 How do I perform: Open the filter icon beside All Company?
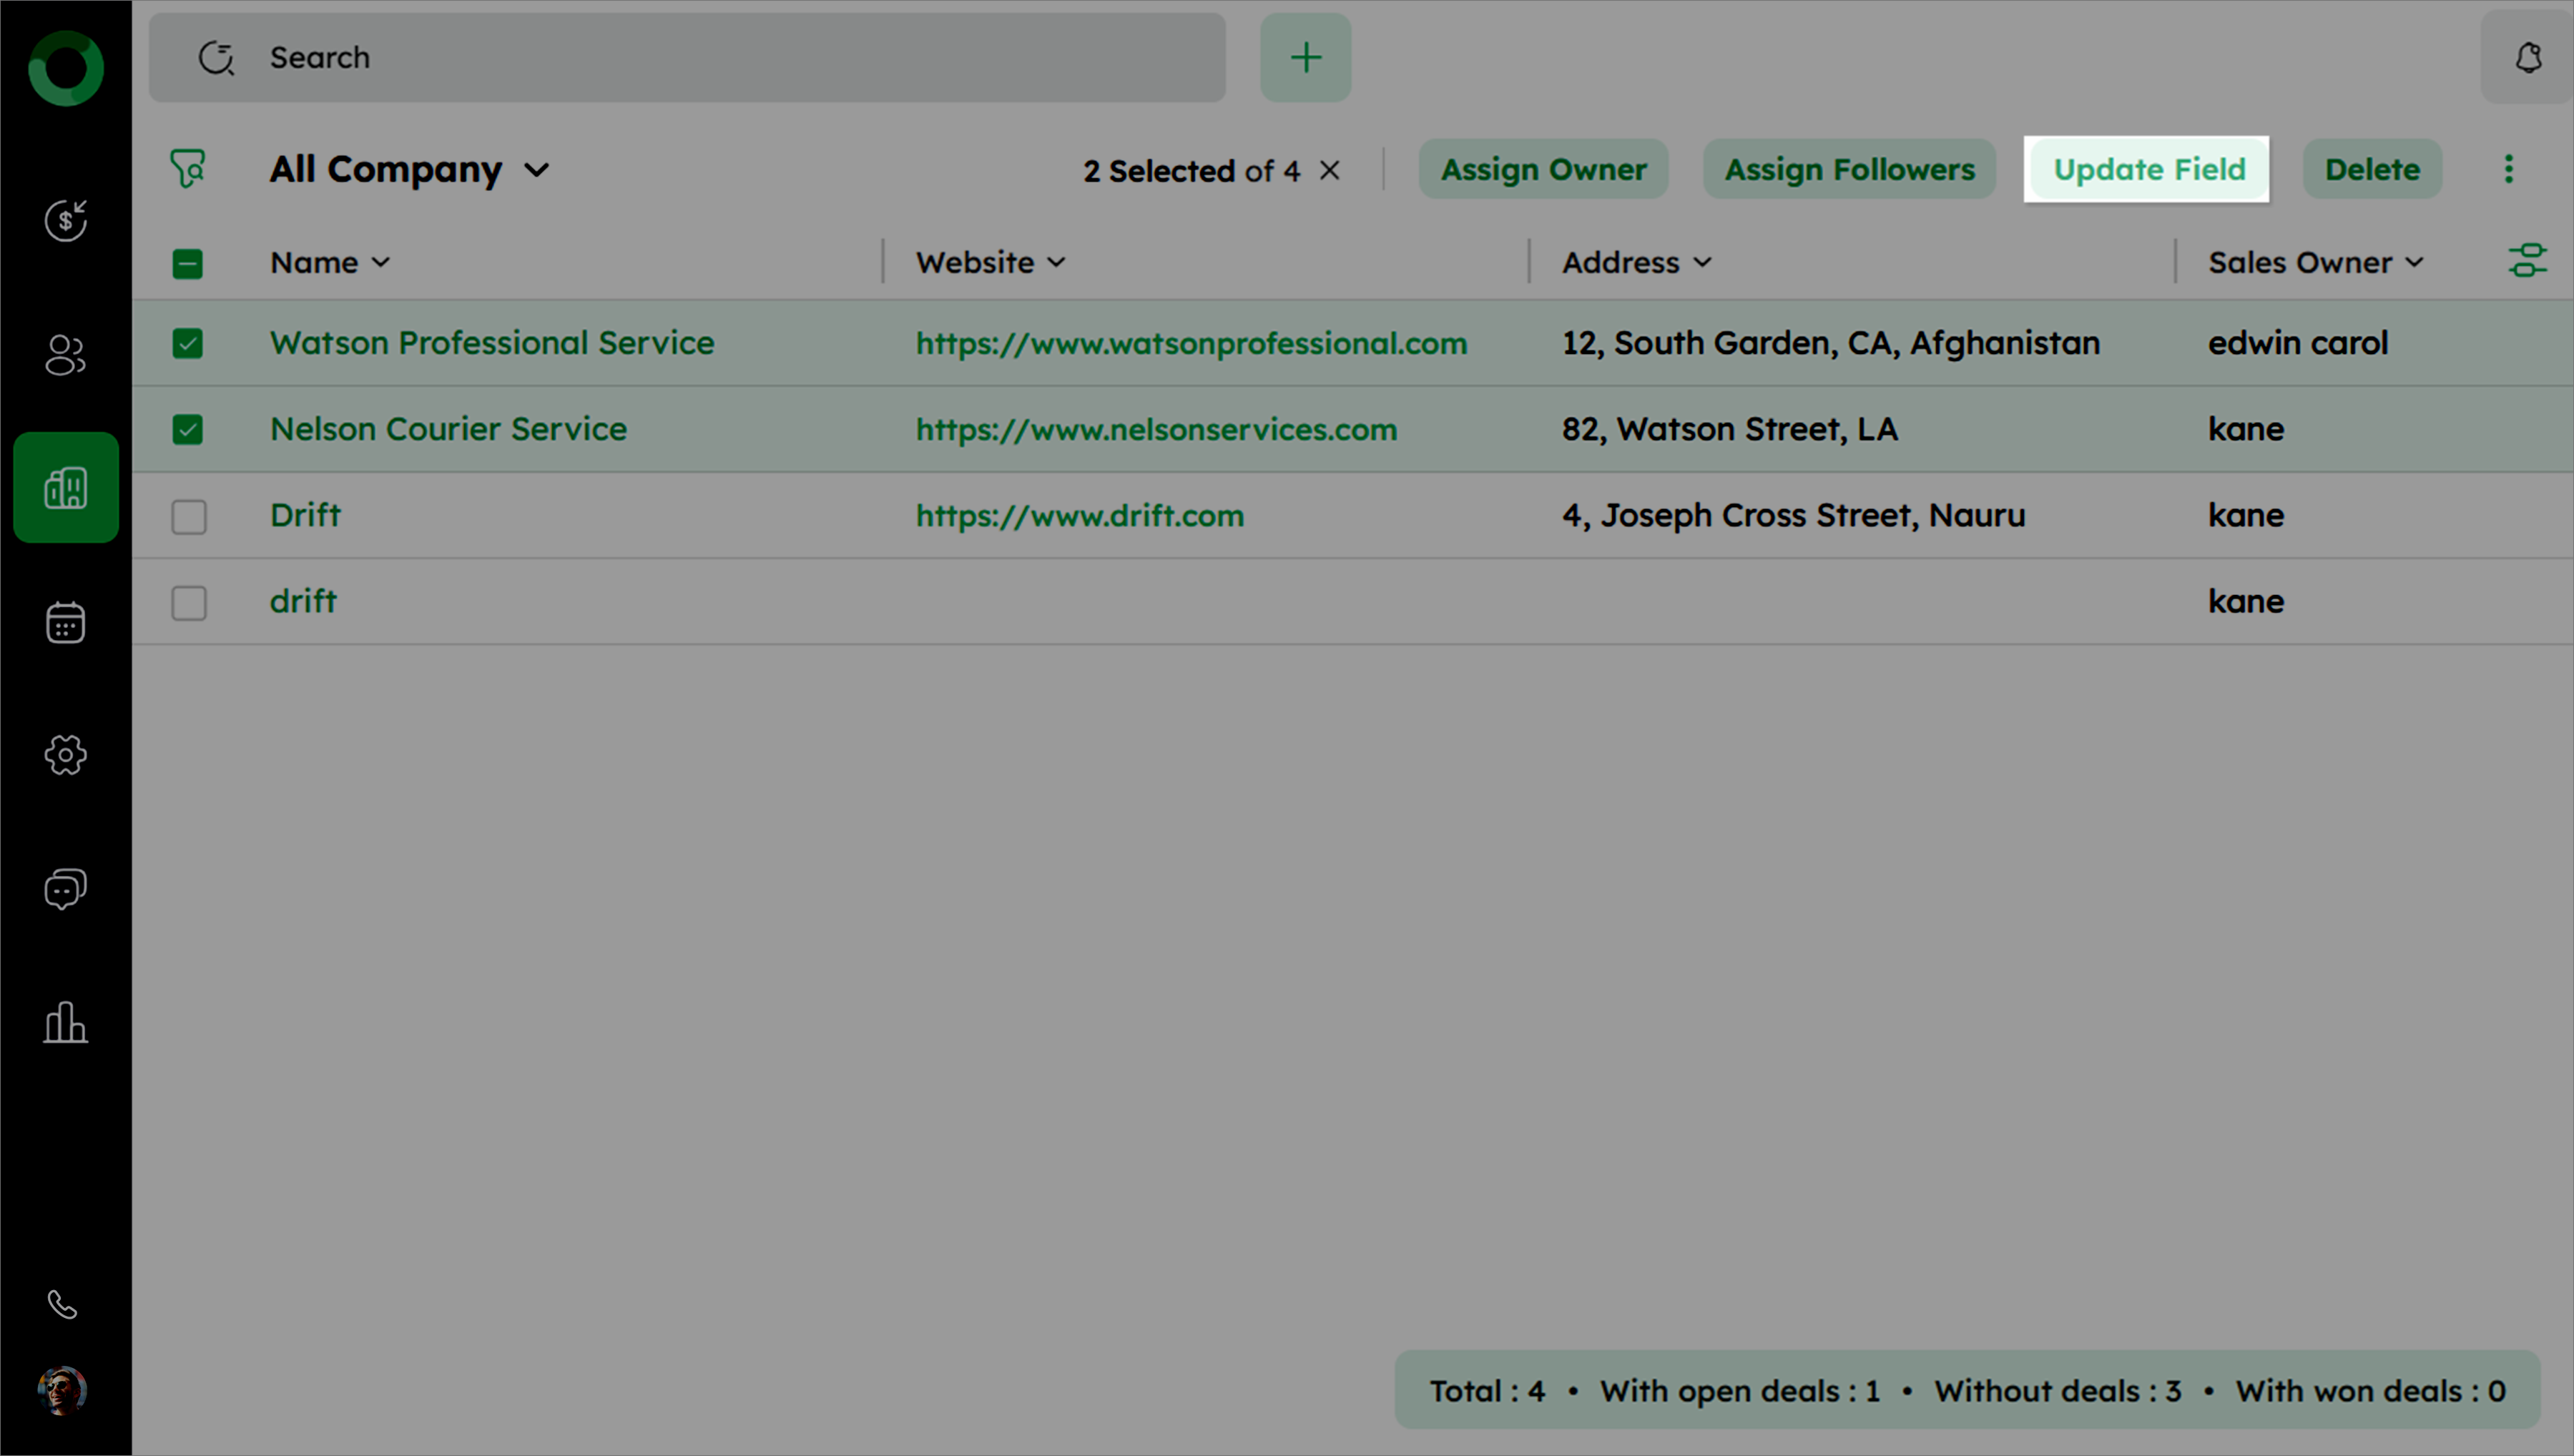(x=188, y=168)
